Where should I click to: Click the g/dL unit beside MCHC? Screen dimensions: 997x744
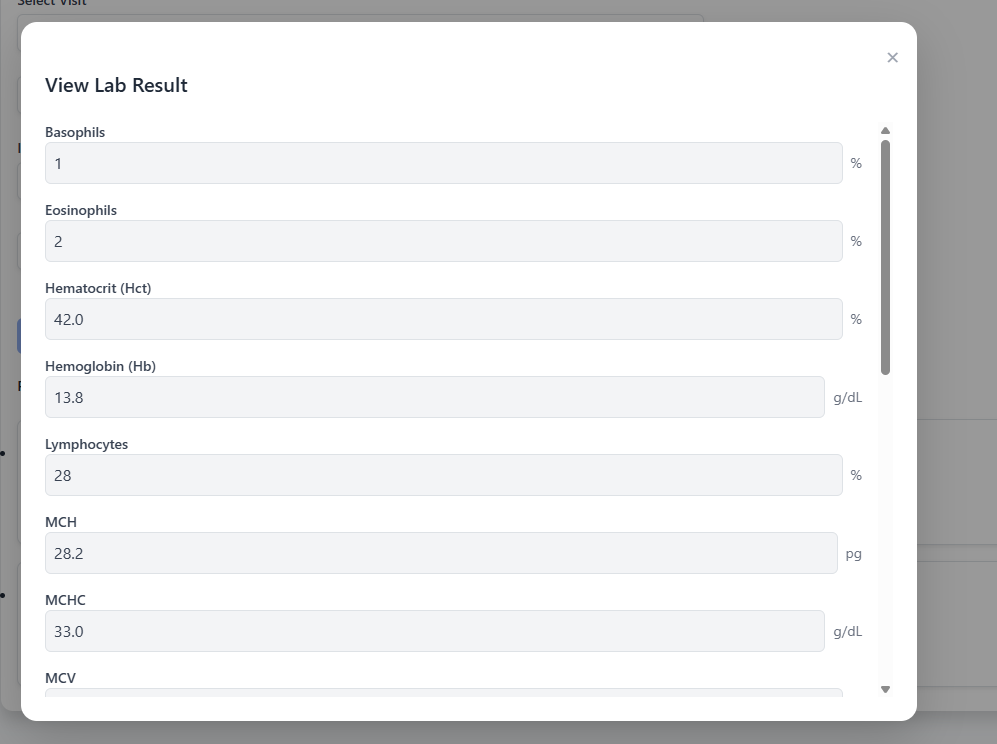(x=847, y=631)
